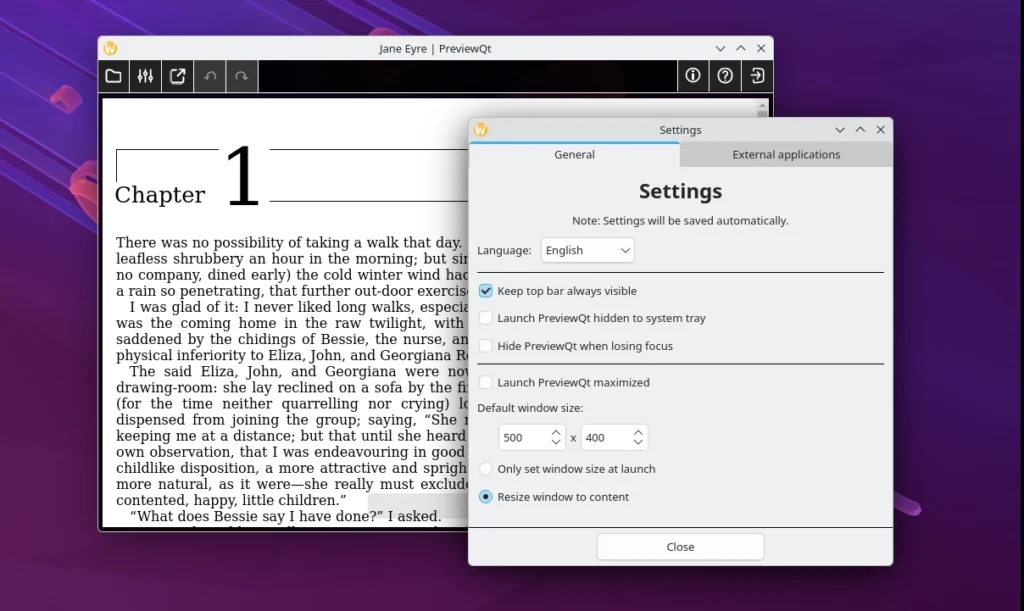This screenshot has height=611, width=1024.
Task: Enable 'Launch PreviewQt maximized'
Action: pyautogui.click(x=484, y=382)
